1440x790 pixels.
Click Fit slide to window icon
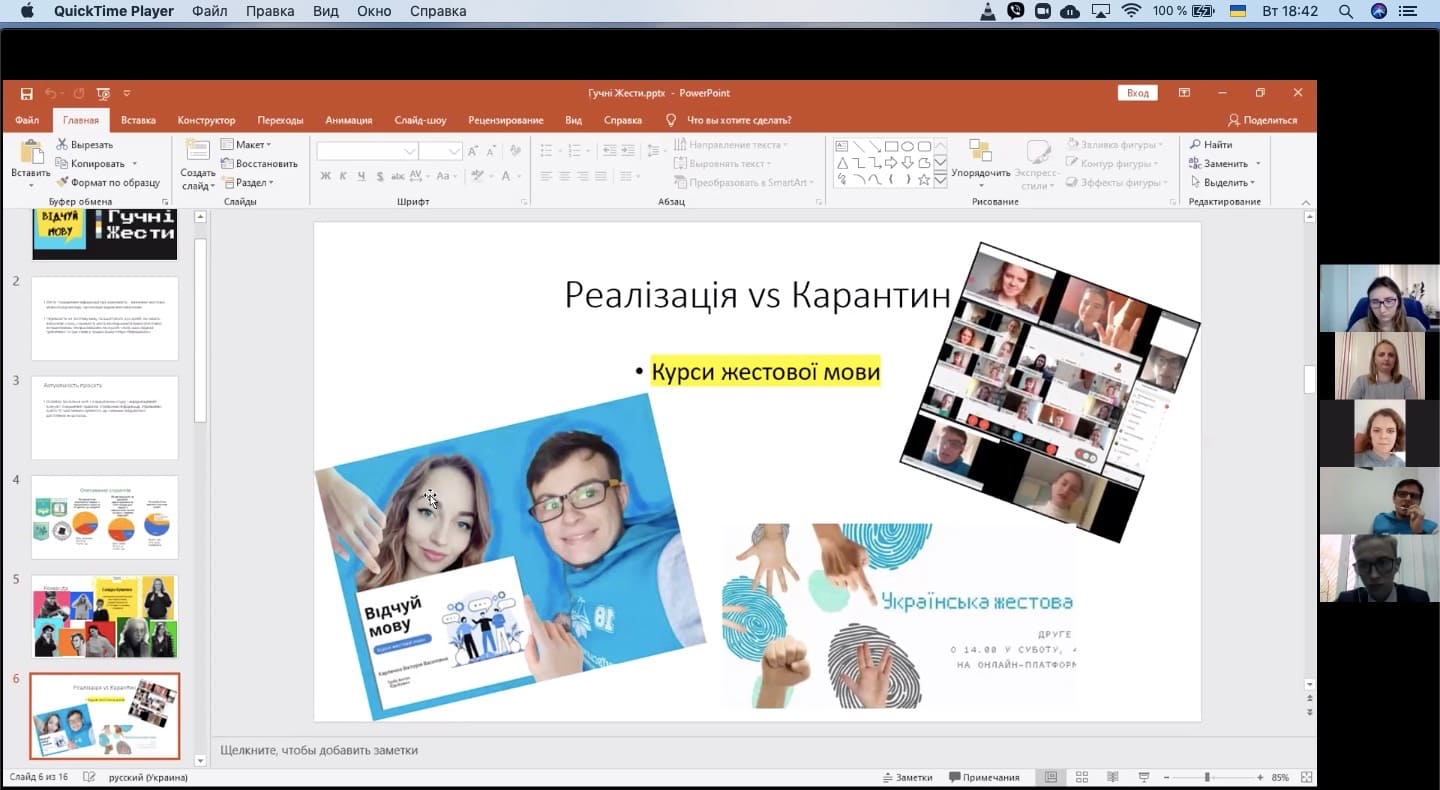tap(1307, 777)
